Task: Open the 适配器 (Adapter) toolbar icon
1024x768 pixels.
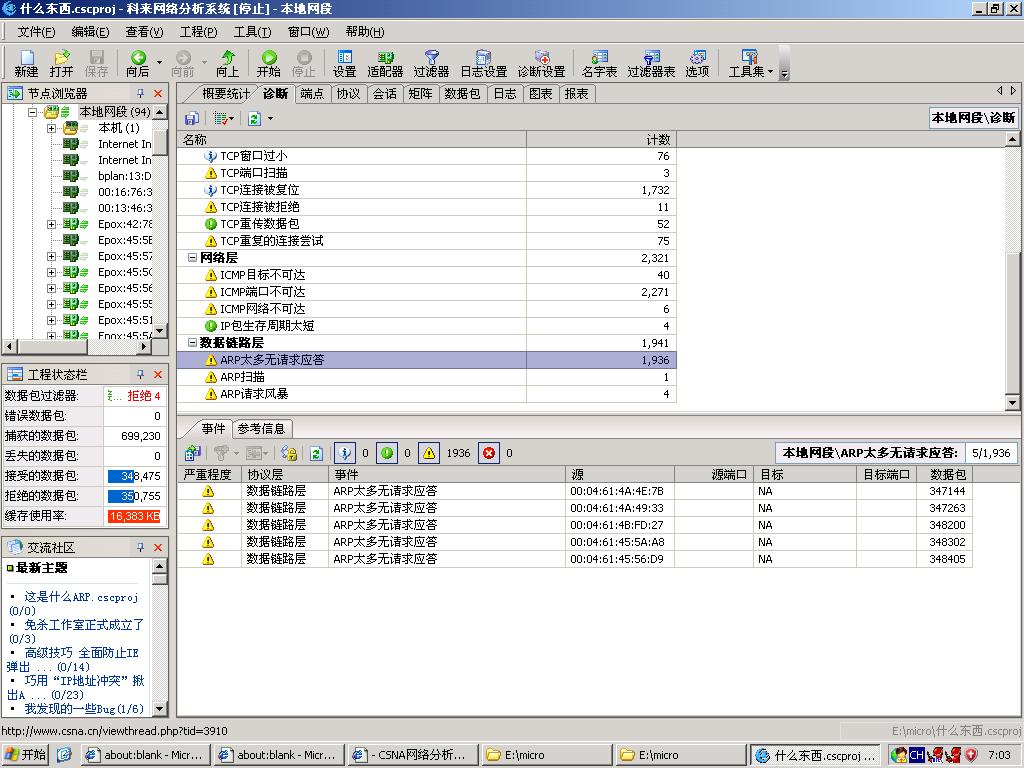Action: coord(385,63)
